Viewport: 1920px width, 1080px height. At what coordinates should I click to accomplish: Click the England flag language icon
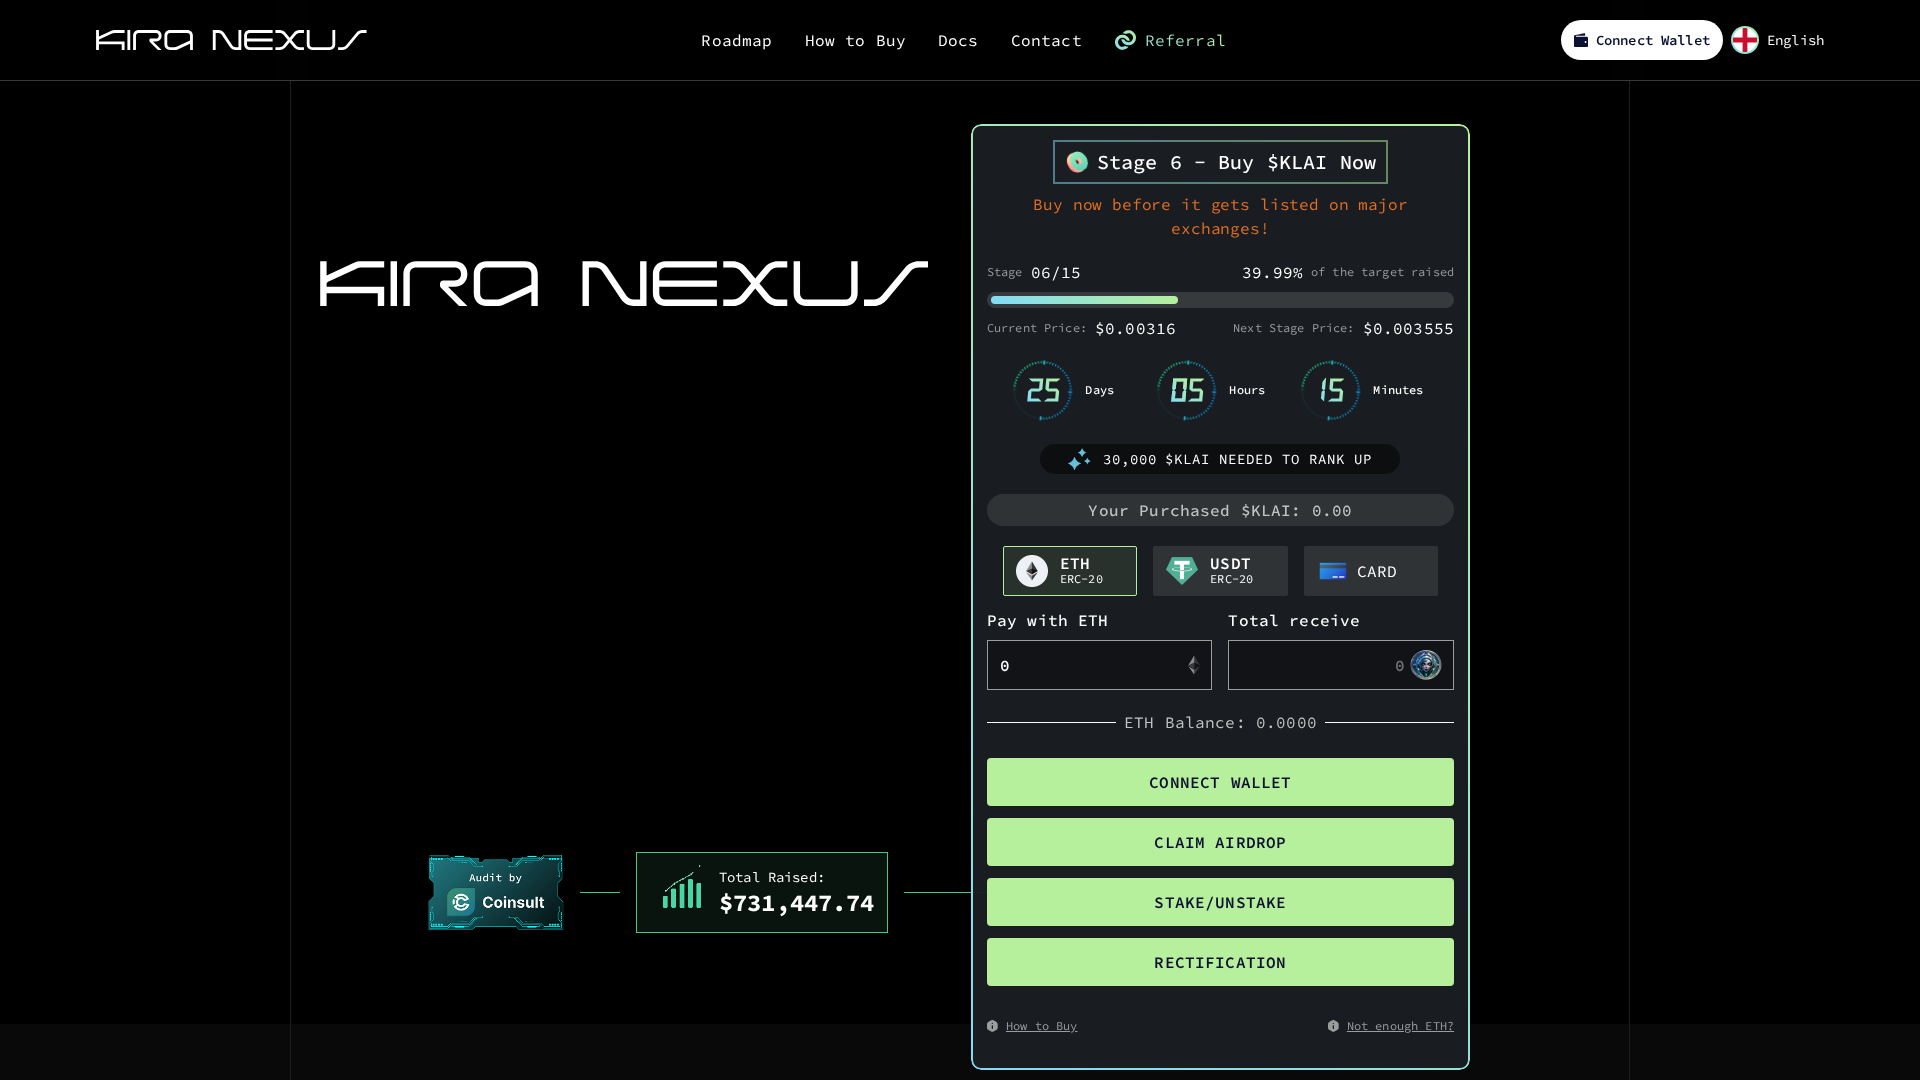[1745, 40]
